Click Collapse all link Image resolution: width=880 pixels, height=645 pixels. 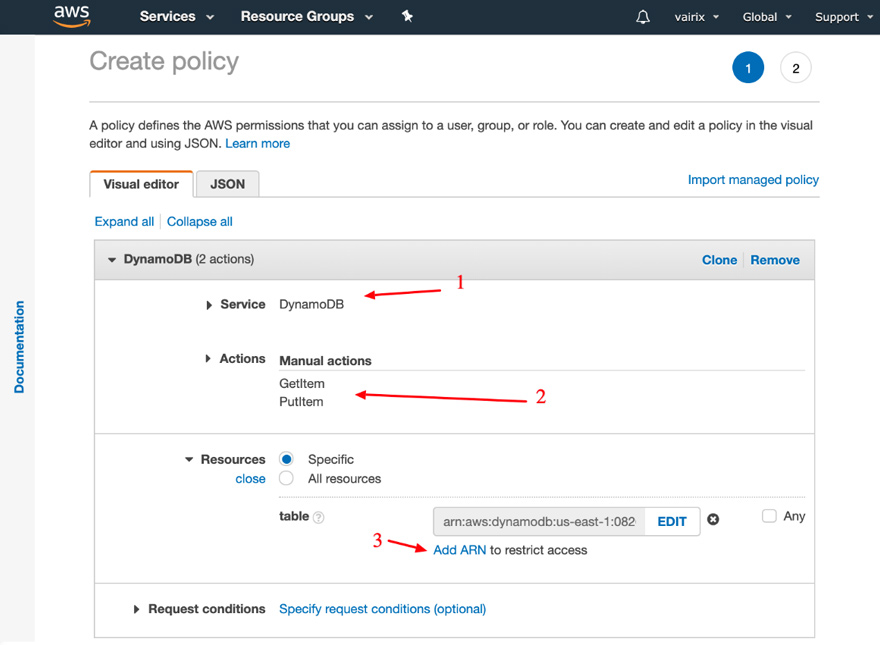pos(200,222)
